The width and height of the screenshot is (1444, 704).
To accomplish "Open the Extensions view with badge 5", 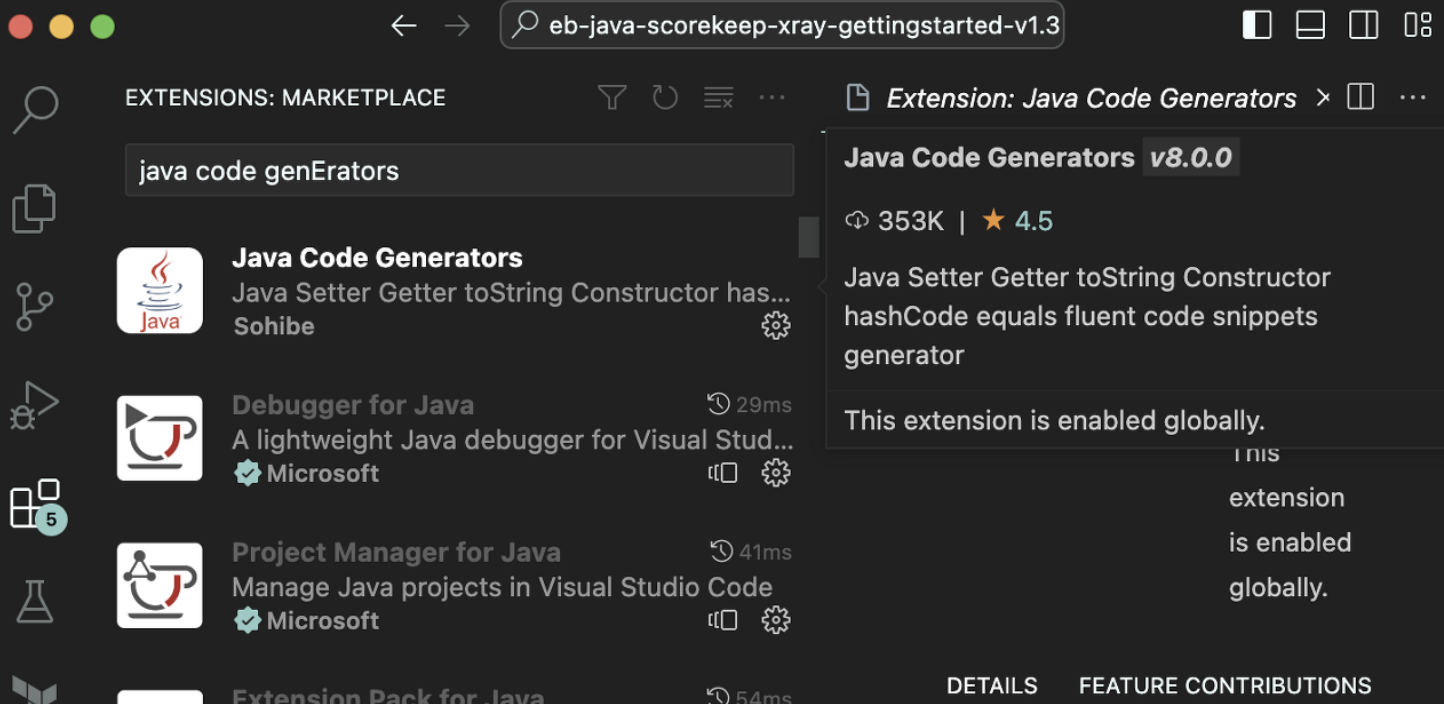I will coord(36,505).
